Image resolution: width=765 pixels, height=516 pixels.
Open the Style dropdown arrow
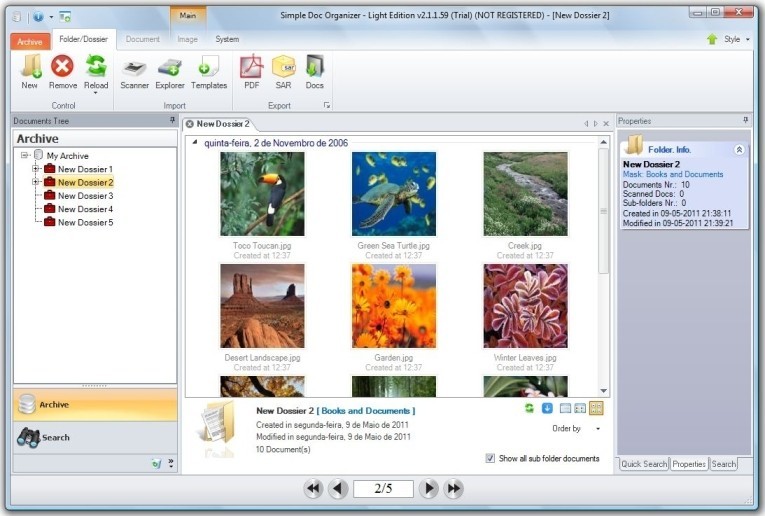[748, 40]
